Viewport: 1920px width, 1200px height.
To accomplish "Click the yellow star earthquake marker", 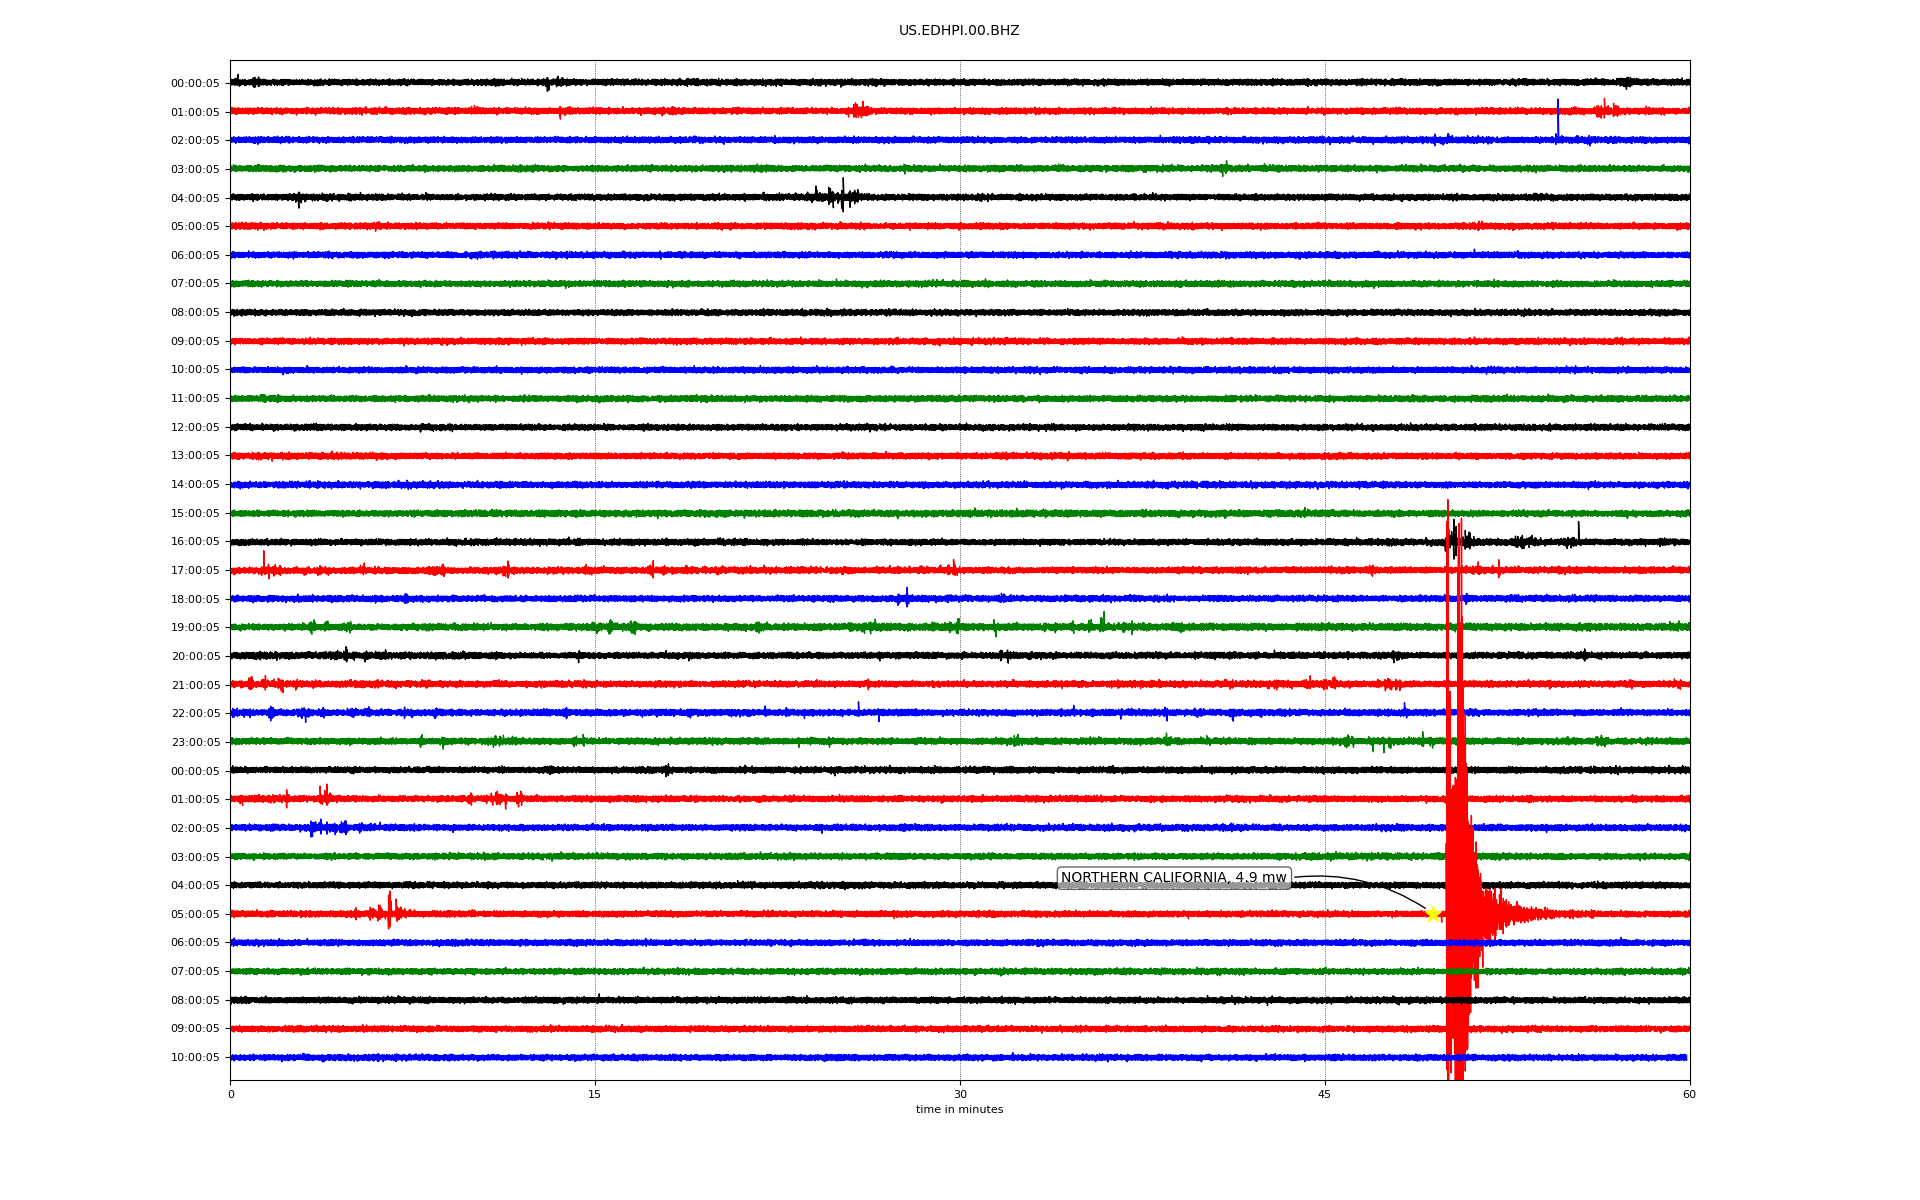I will [x=1432, y=914].
